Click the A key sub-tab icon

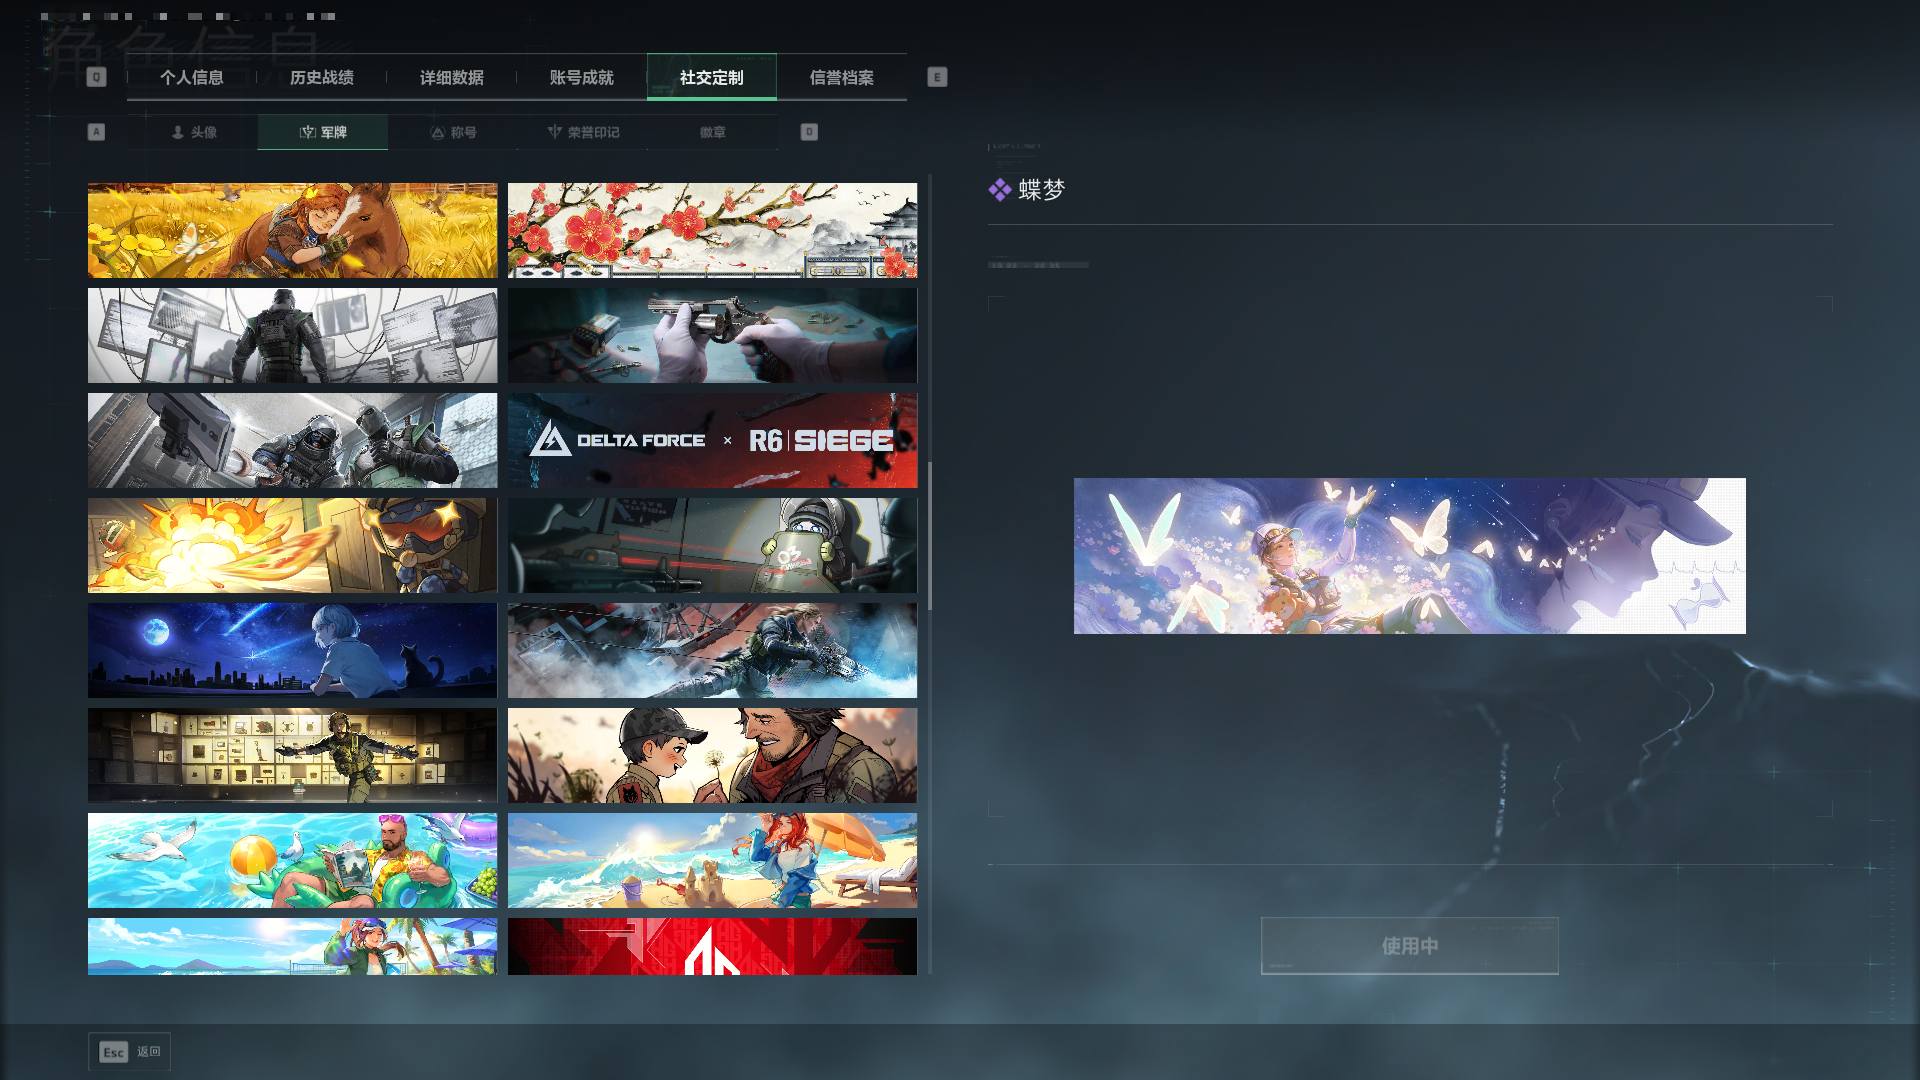click(96, 132)
